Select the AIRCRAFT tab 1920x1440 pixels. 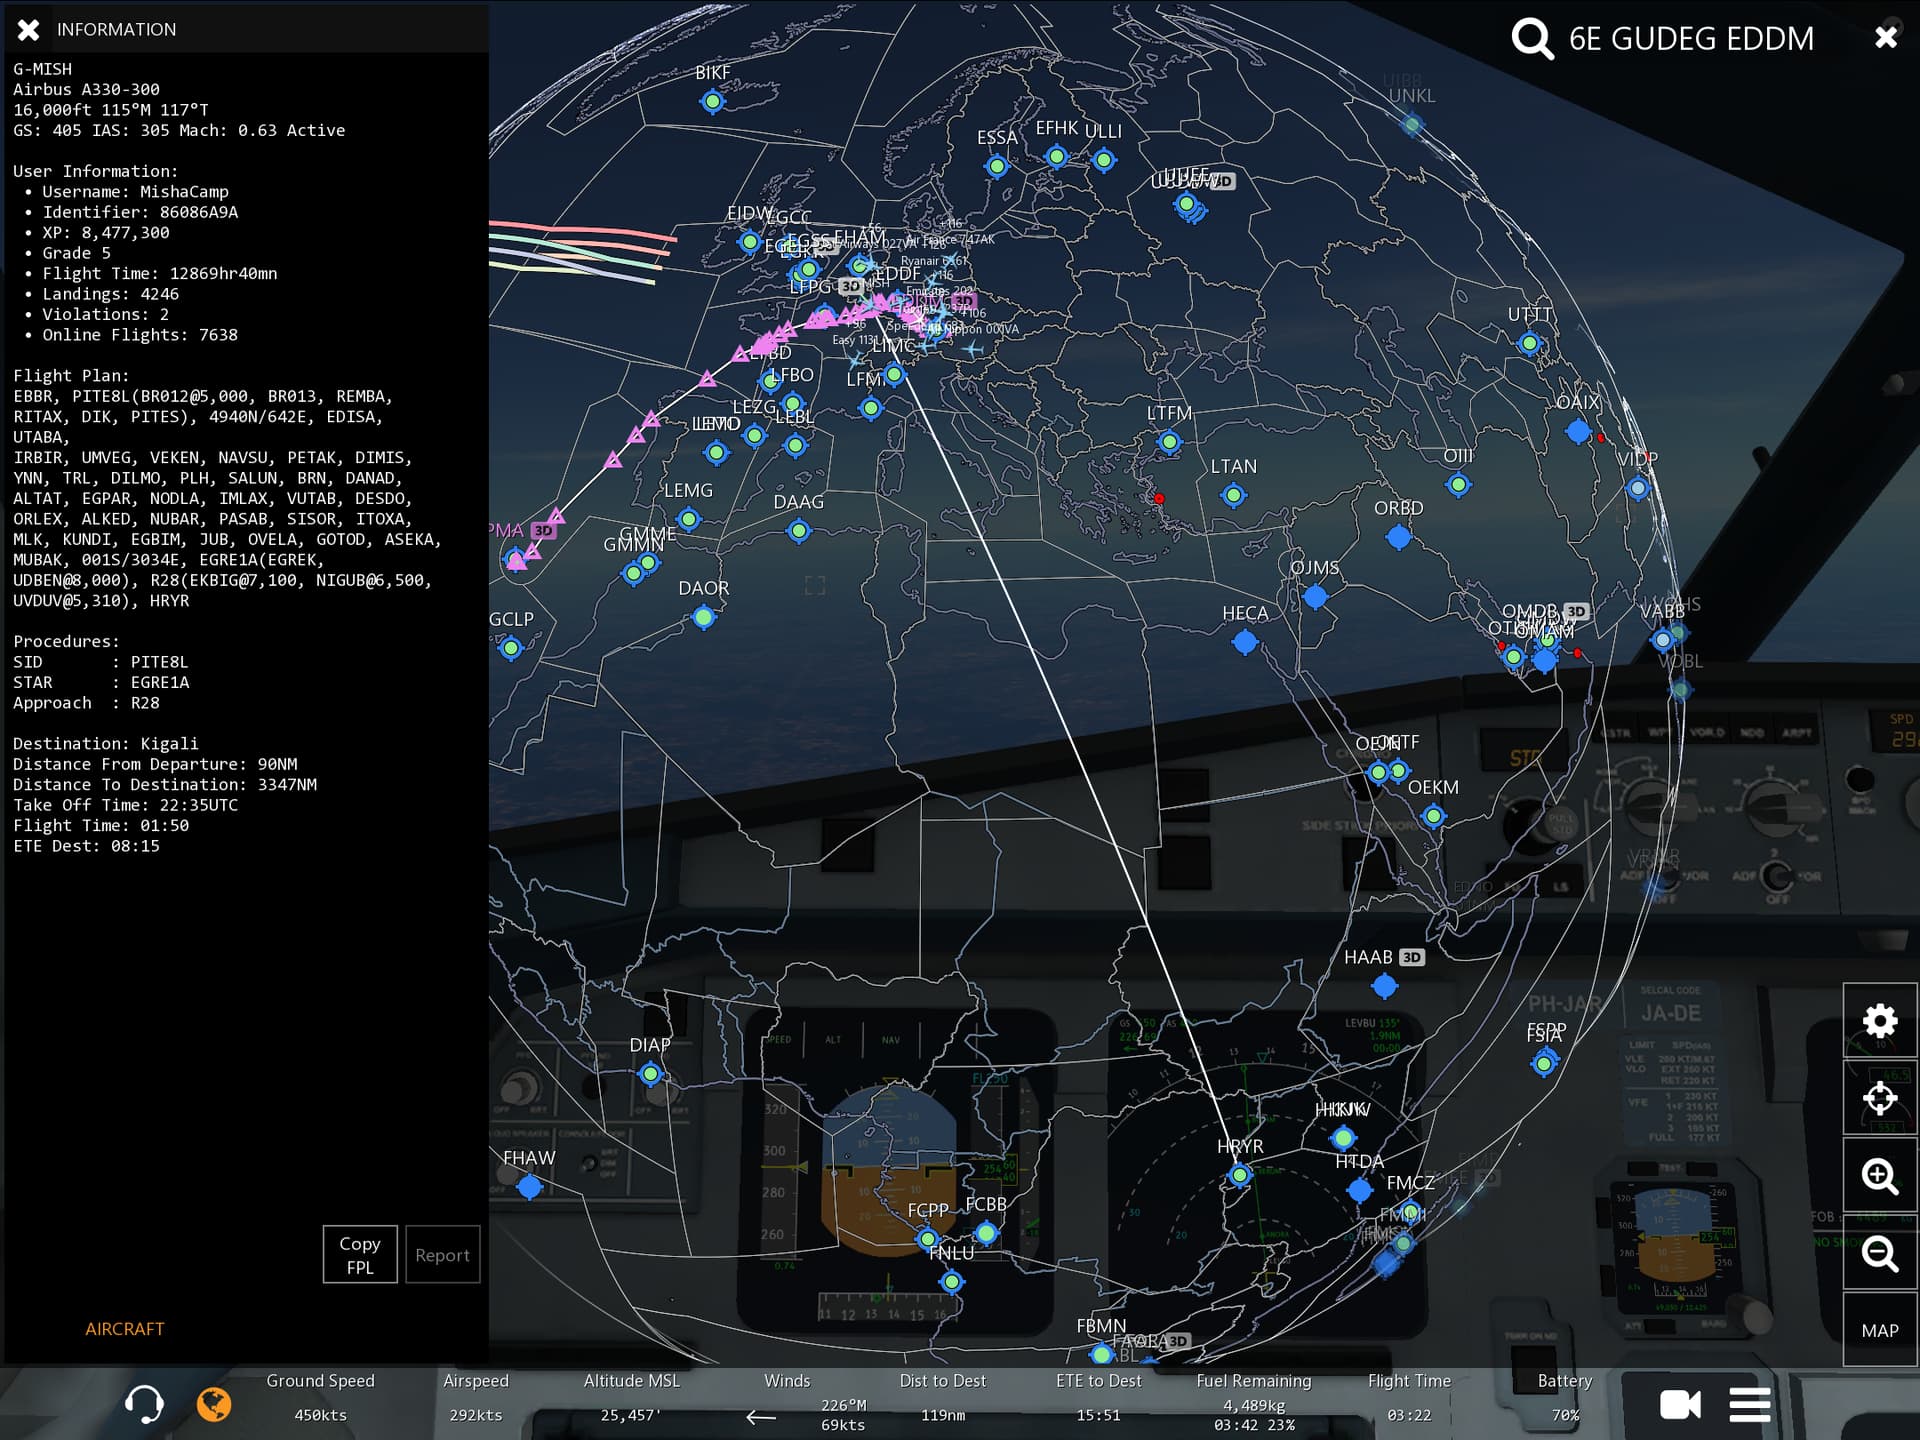(x=124, y=1328)
